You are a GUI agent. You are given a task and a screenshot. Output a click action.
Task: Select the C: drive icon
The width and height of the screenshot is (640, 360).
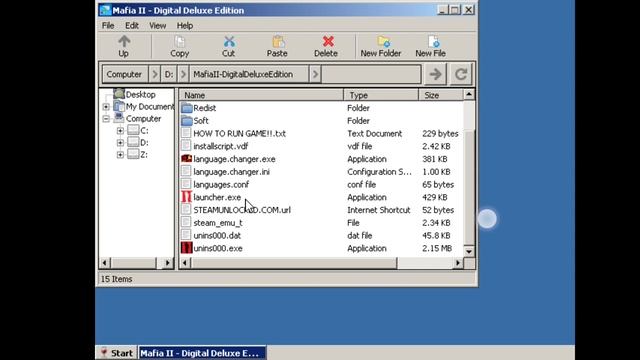click(x=133, y=130)
